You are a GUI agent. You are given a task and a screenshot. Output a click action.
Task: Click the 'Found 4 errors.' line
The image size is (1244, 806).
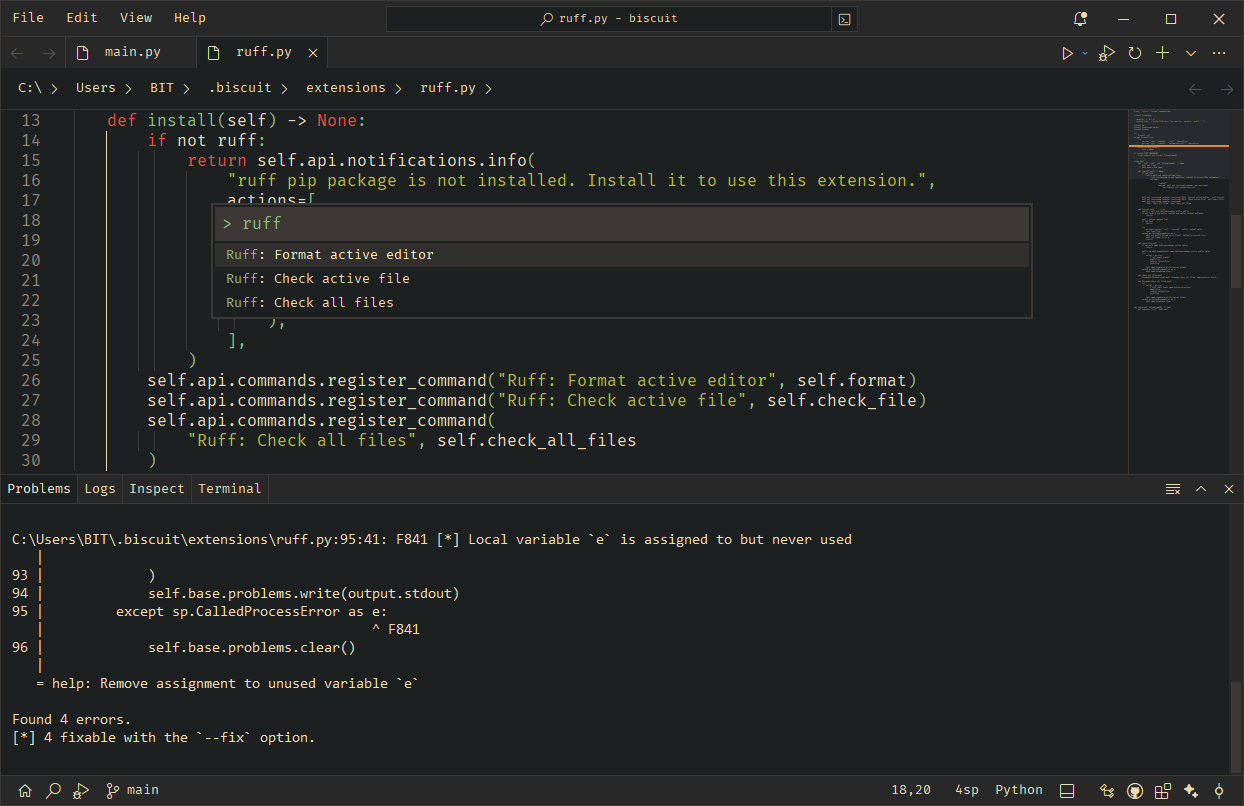pos(71,719)
